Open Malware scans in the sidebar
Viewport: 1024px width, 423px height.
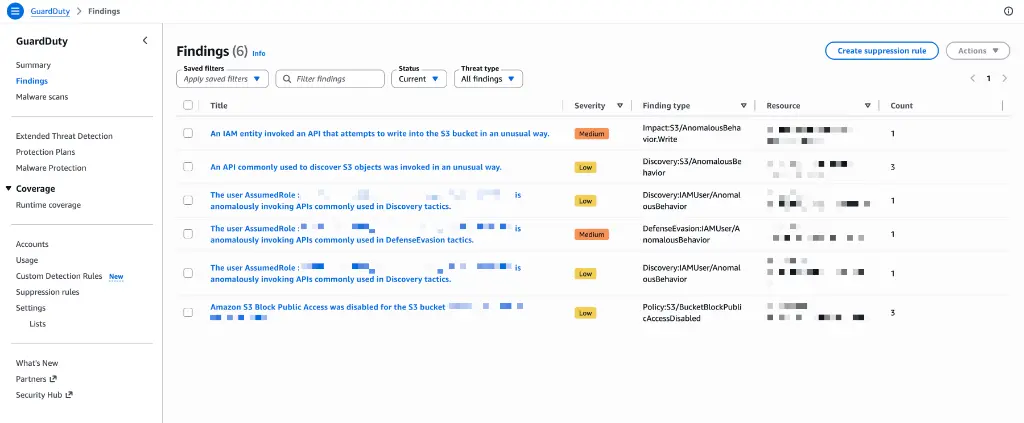coord(42,97)
